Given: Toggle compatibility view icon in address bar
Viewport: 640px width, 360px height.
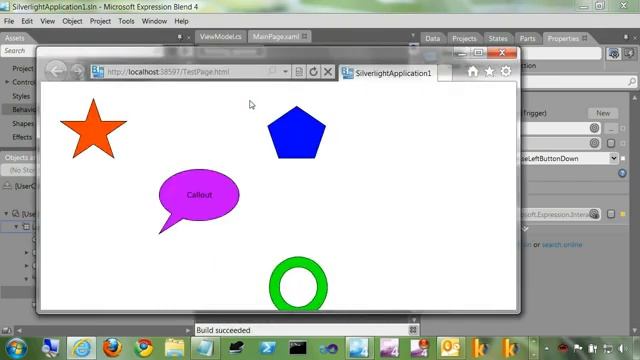Looking at the screenshot, I should point(299,72).
